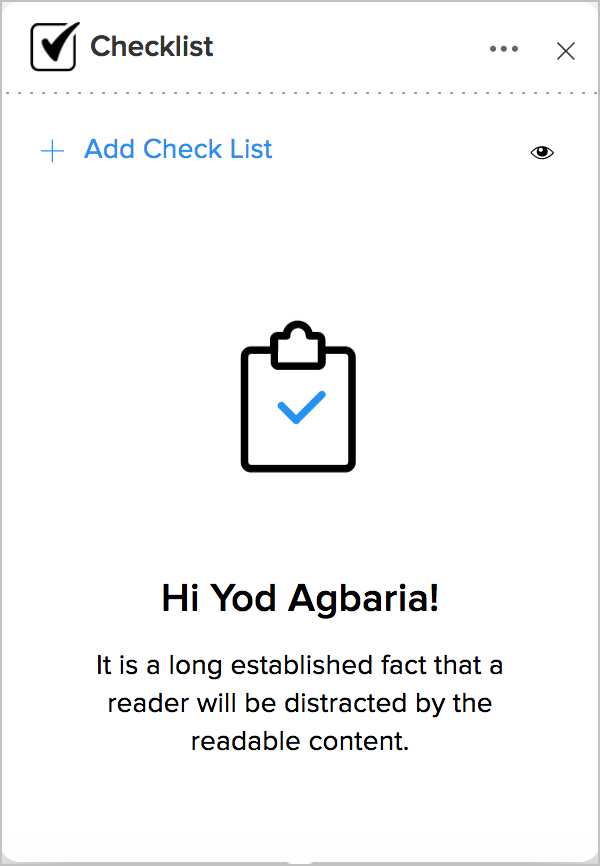Click the plus icon beside Add Check List
This screenshot has height=866, width=600.
click(52, 151)
